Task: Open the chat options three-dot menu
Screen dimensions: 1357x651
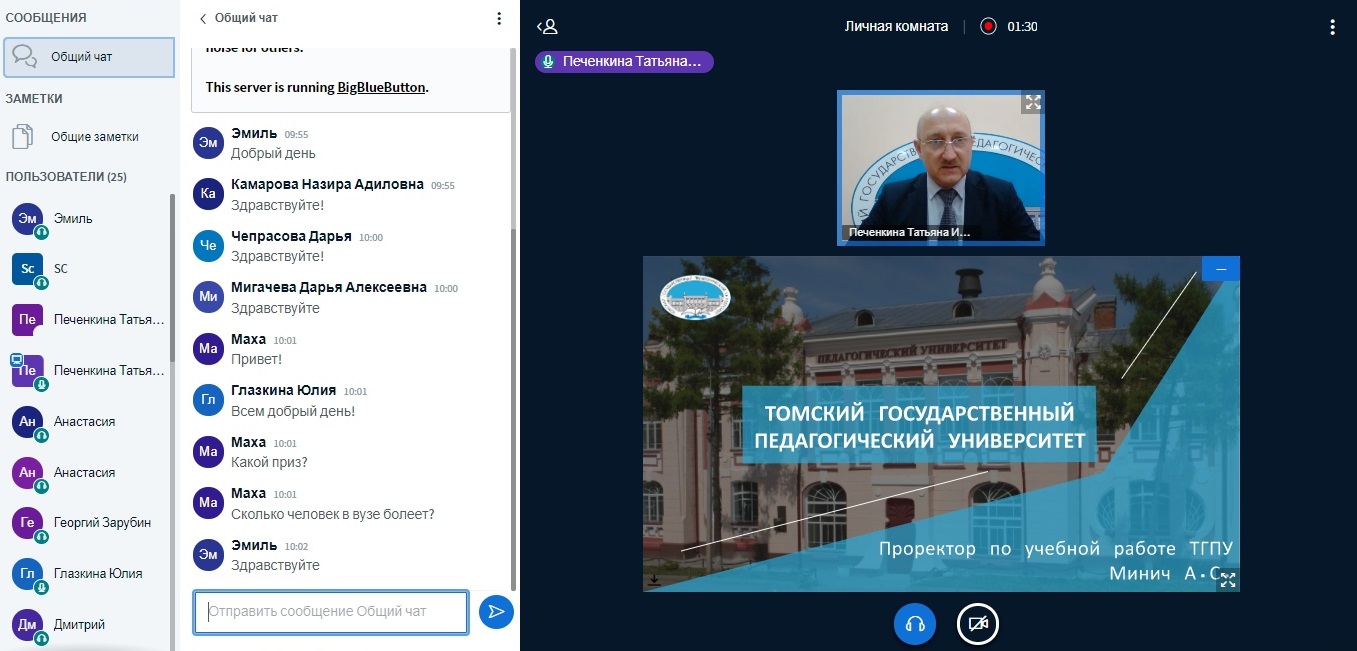Action: click(x=499, y=18)
